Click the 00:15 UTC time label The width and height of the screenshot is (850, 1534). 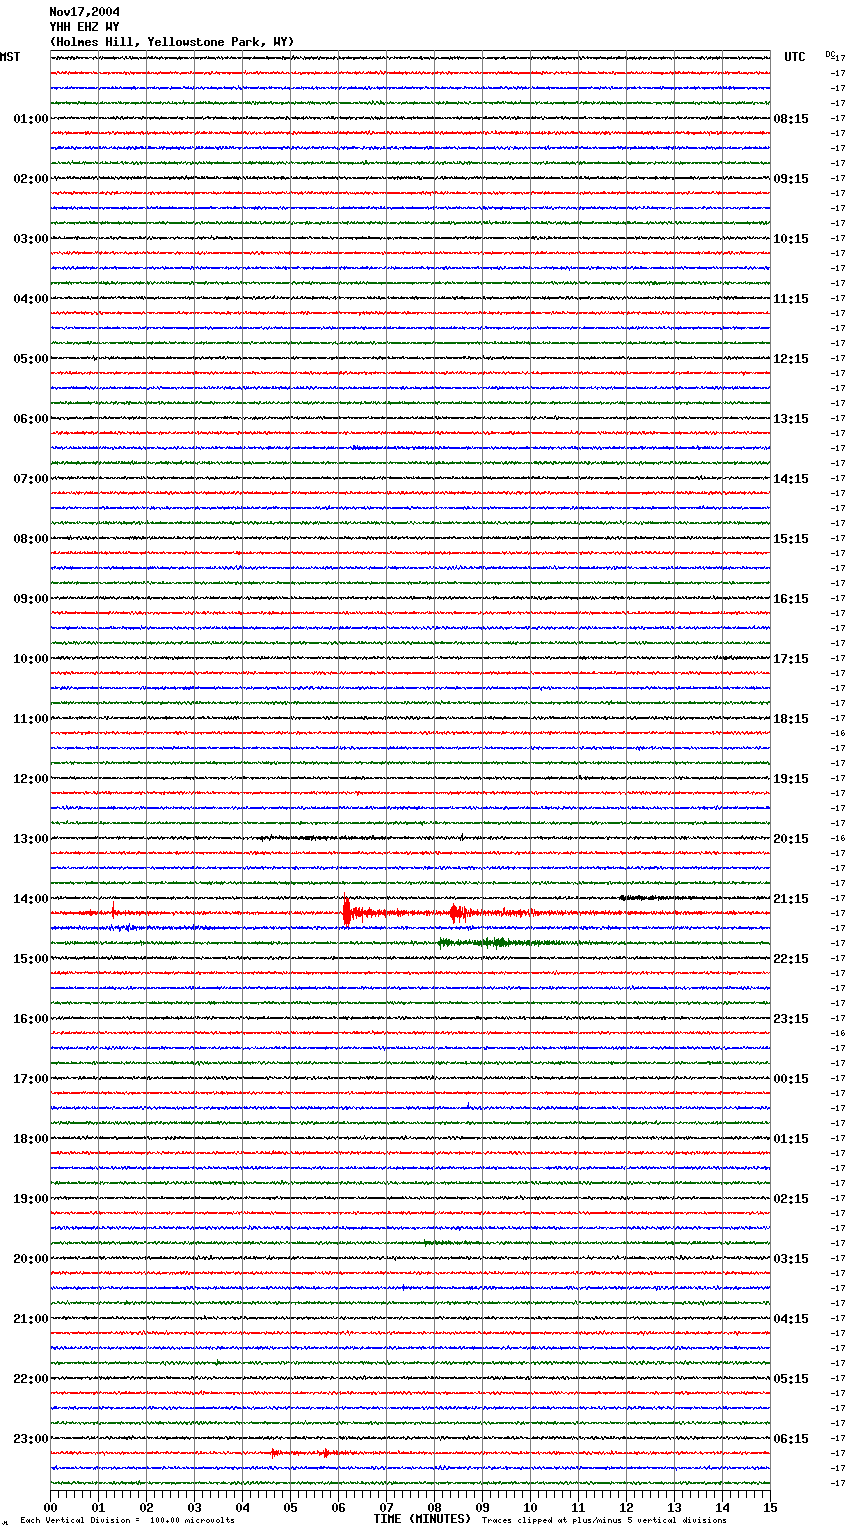[x=791, y=1079]
